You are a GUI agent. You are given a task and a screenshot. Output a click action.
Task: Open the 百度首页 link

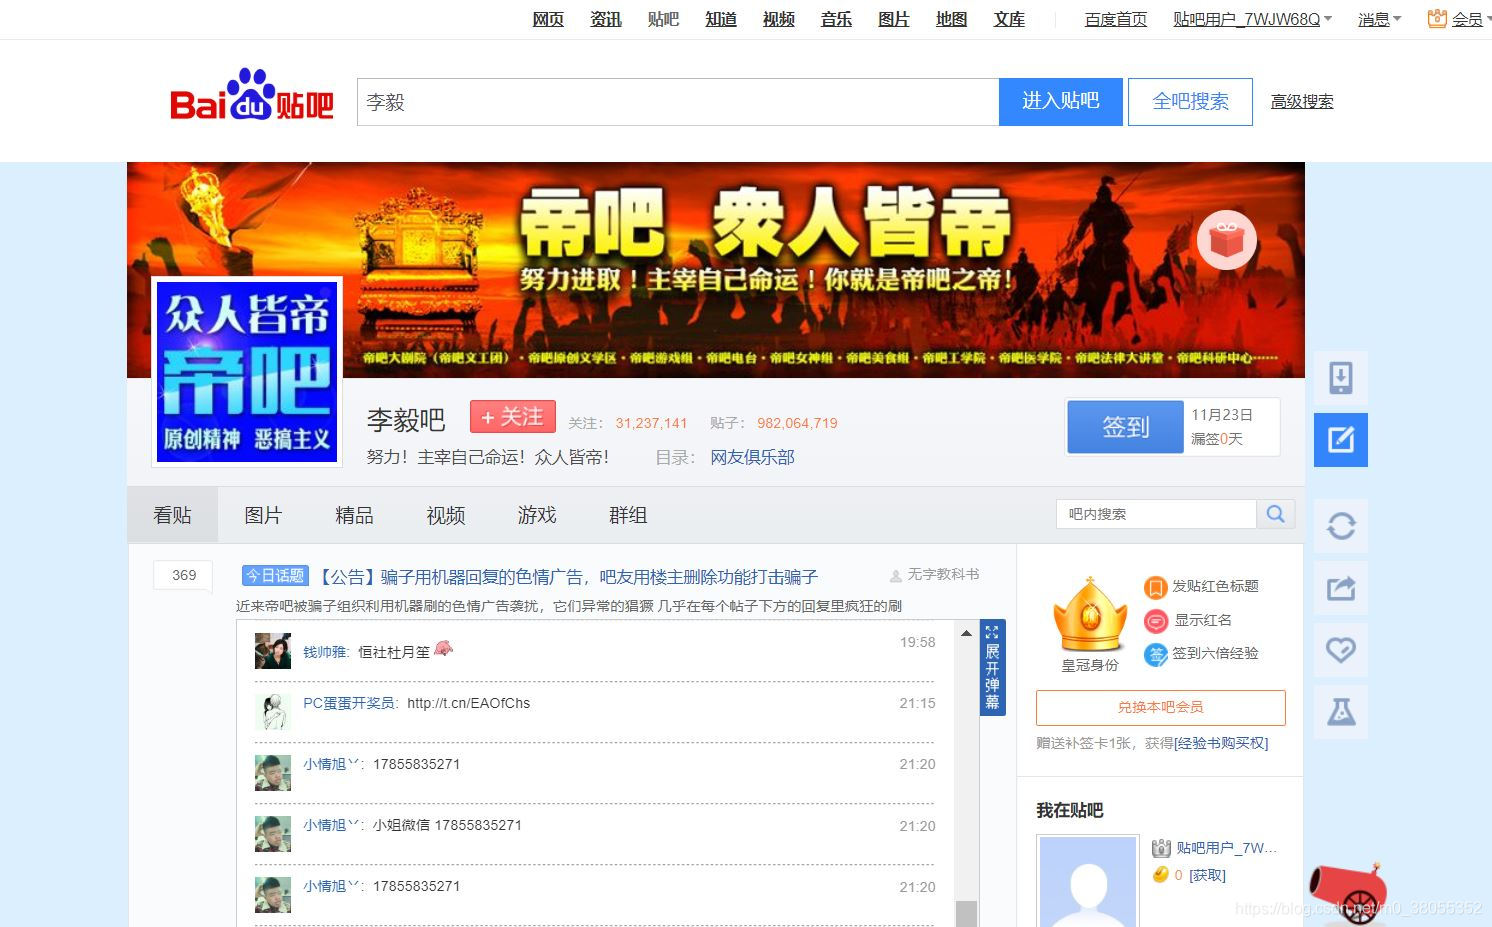[1116, 19]
